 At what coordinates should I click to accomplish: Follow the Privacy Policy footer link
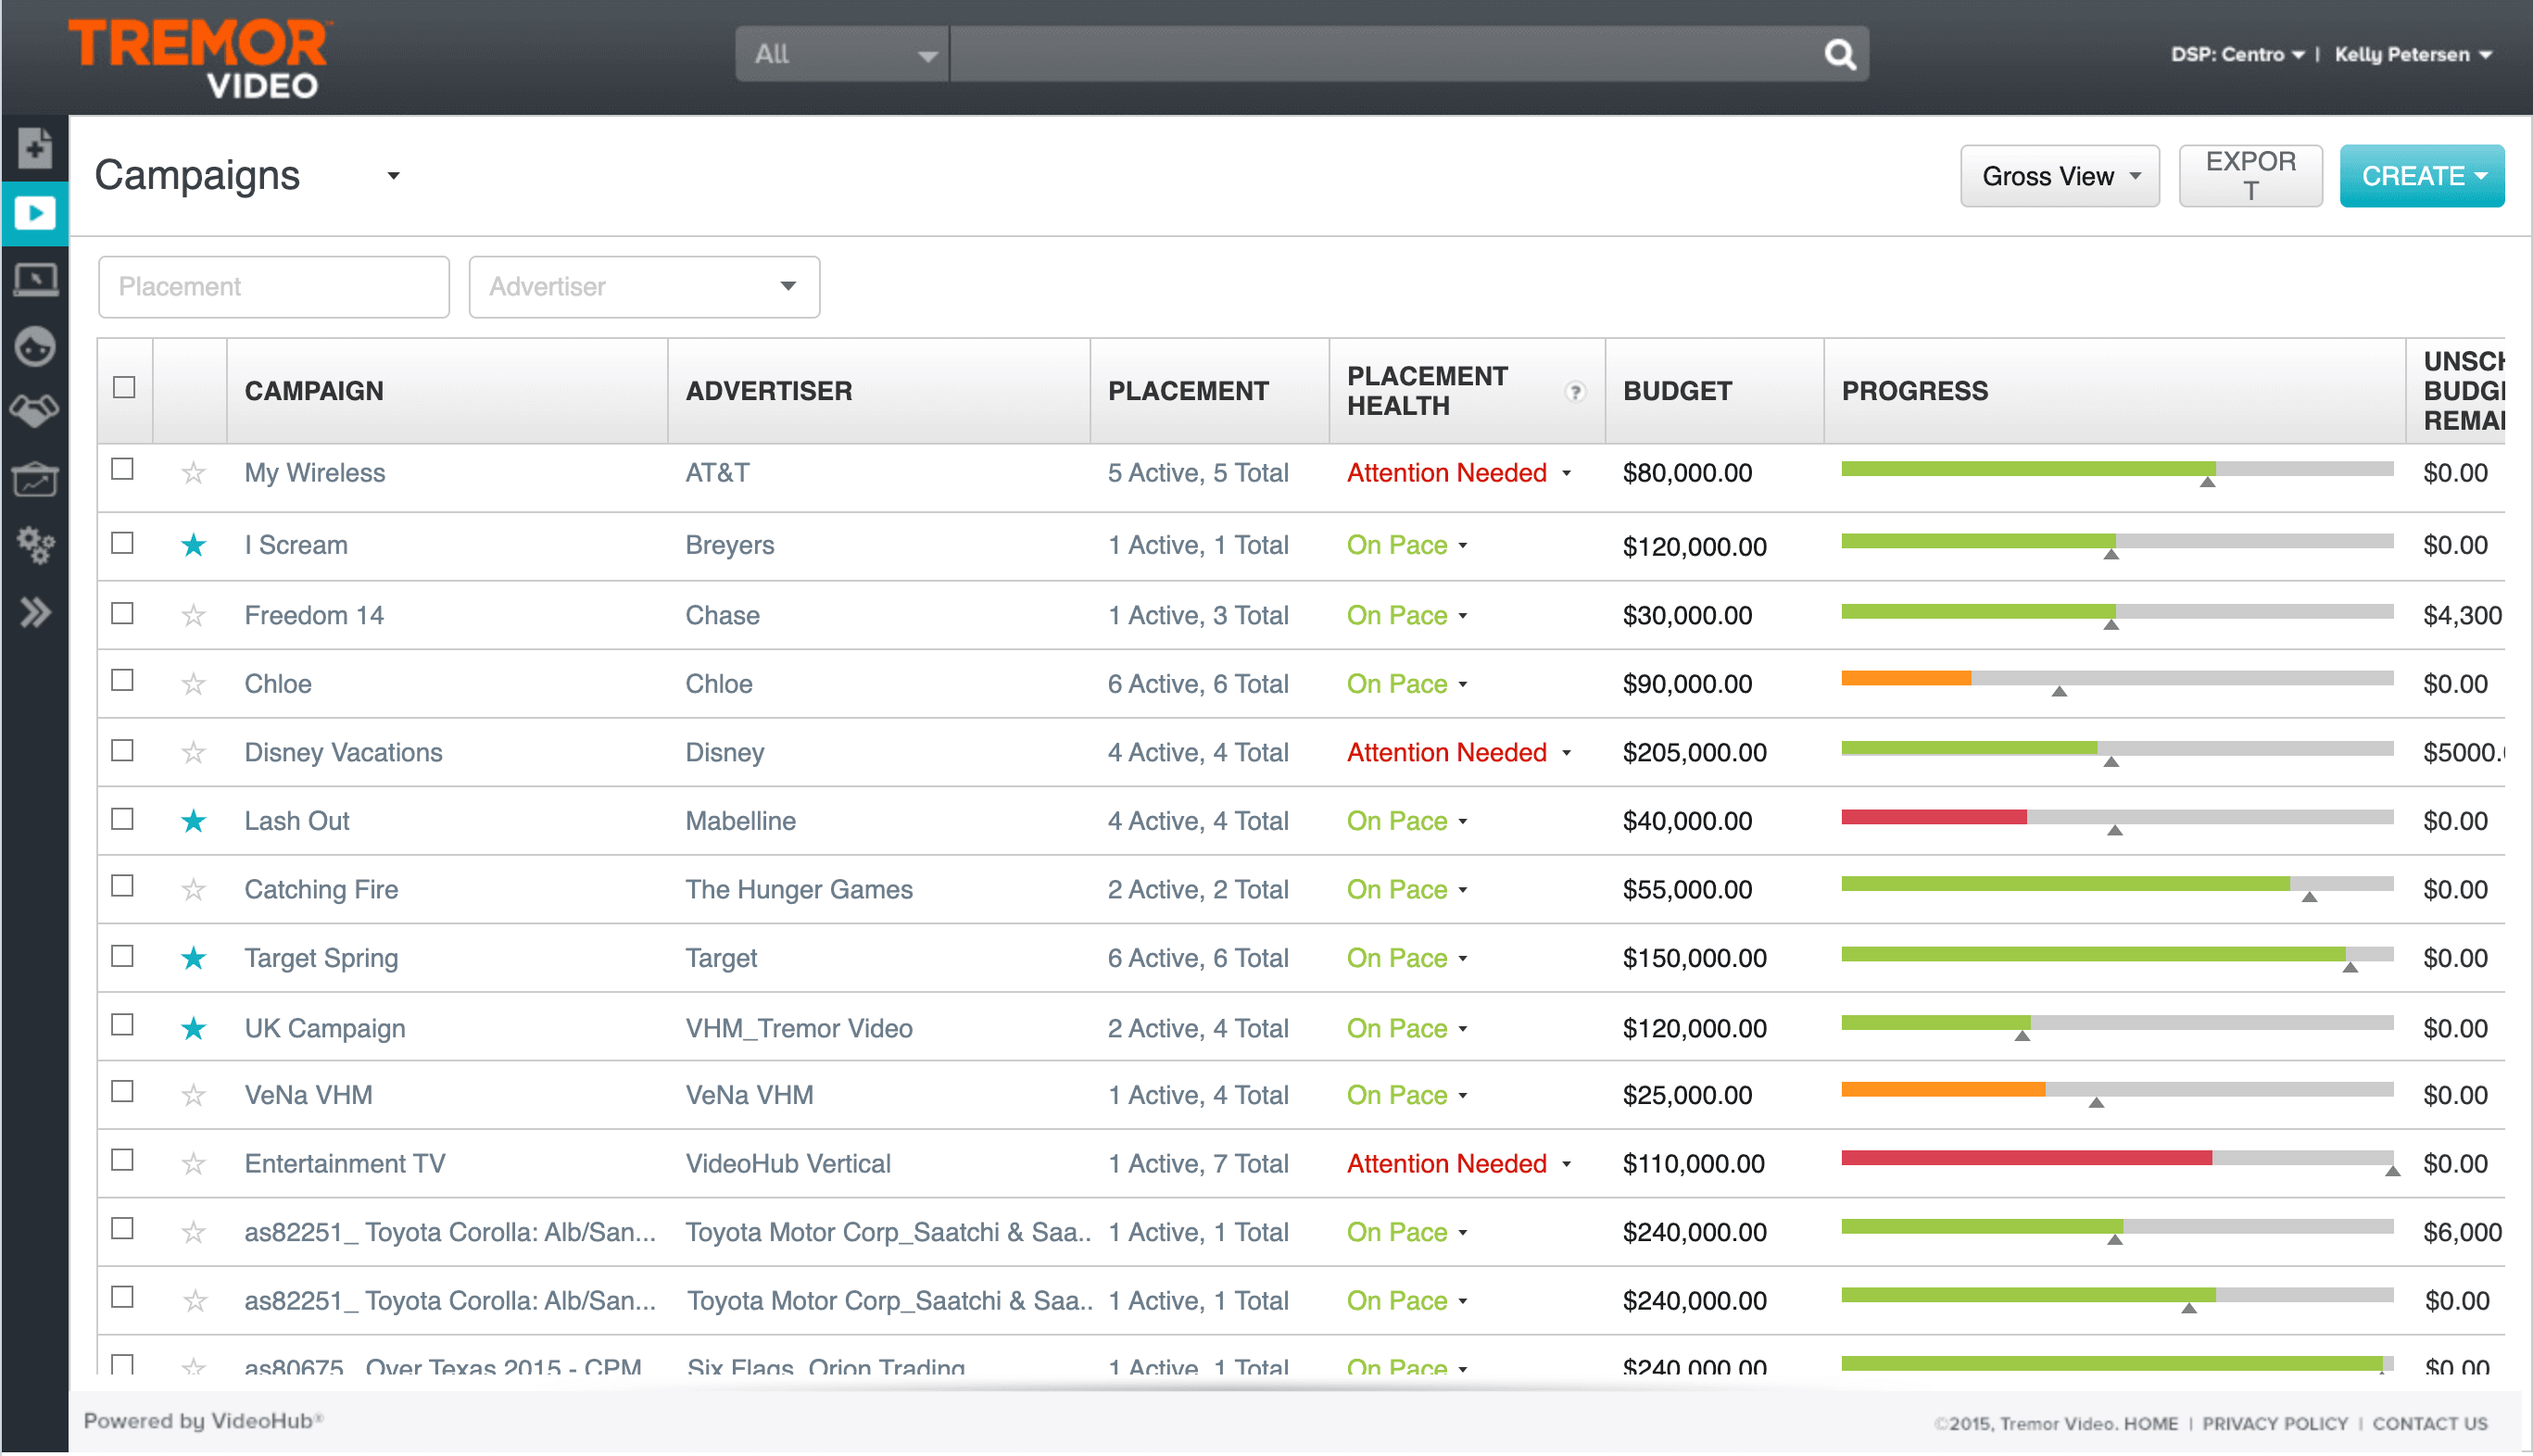coord(2274,1424)
